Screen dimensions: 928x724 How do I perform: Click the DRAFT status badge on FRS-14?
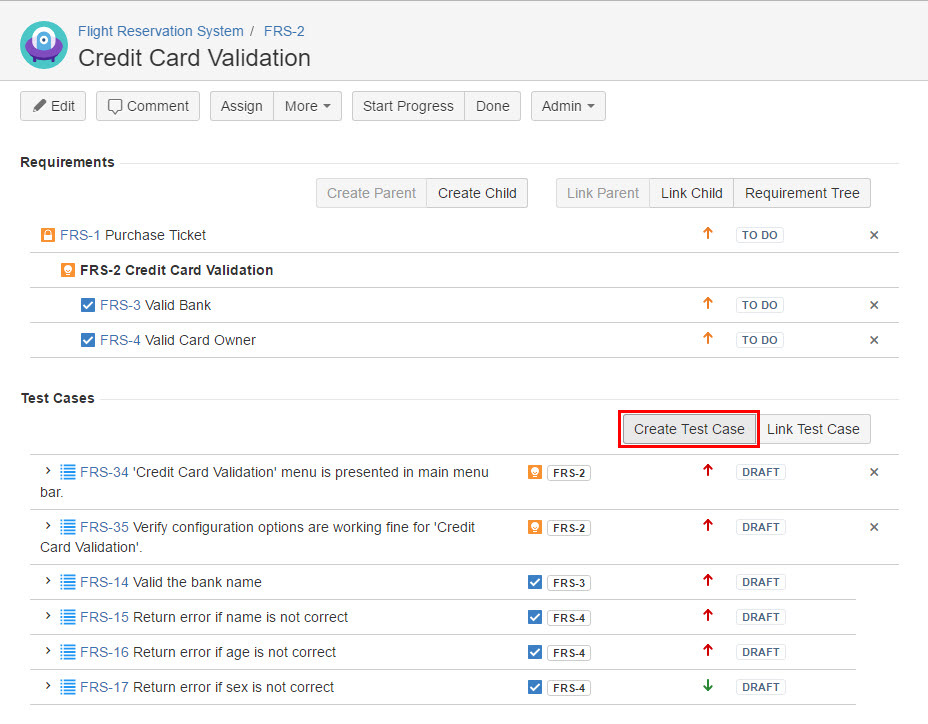(x=760, y=582)
